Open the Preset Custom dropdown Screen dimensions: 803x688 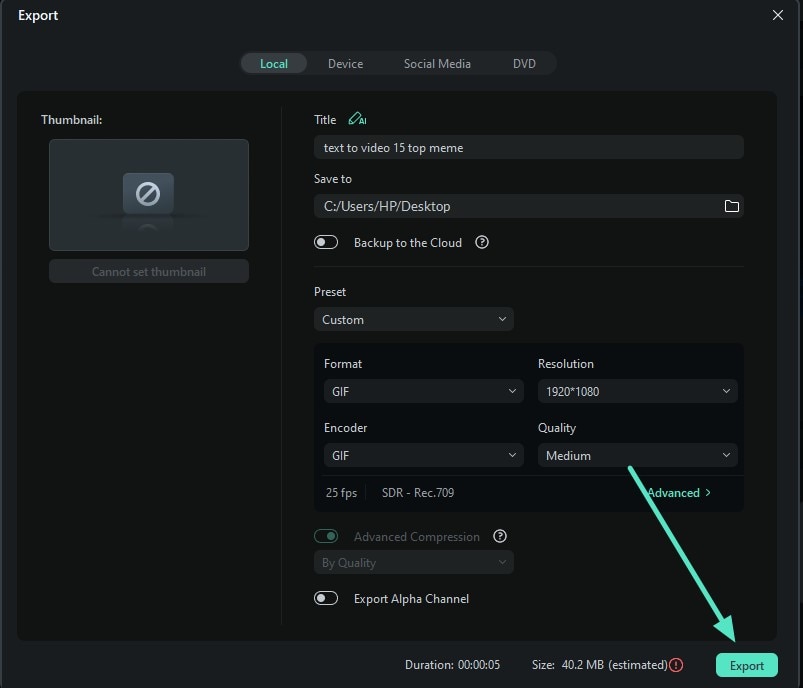pyautogui.click(x=413, y=319)
